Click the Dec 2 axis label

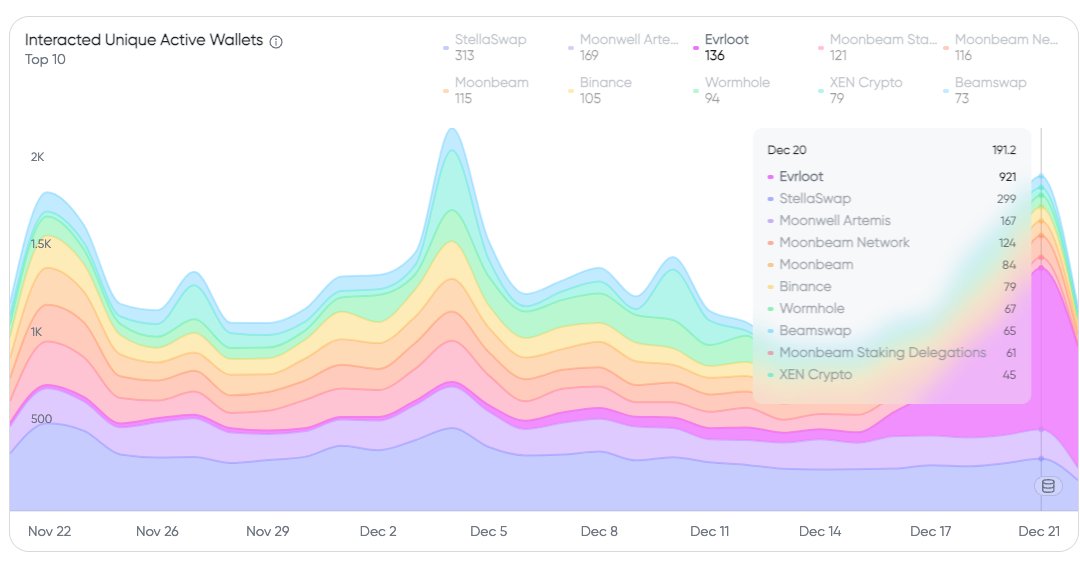pos(378,532)
